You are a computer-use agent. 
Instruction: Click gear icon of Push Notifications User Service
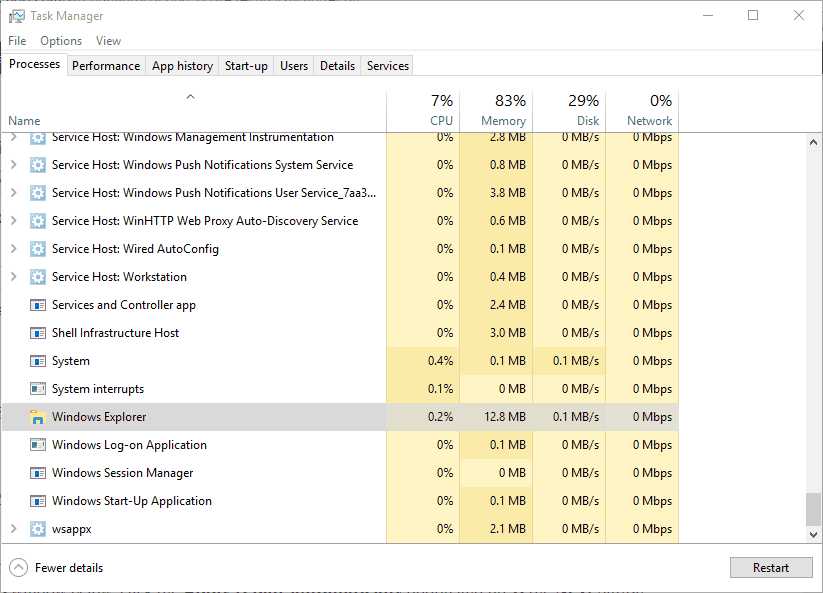(x=38, y=193)
